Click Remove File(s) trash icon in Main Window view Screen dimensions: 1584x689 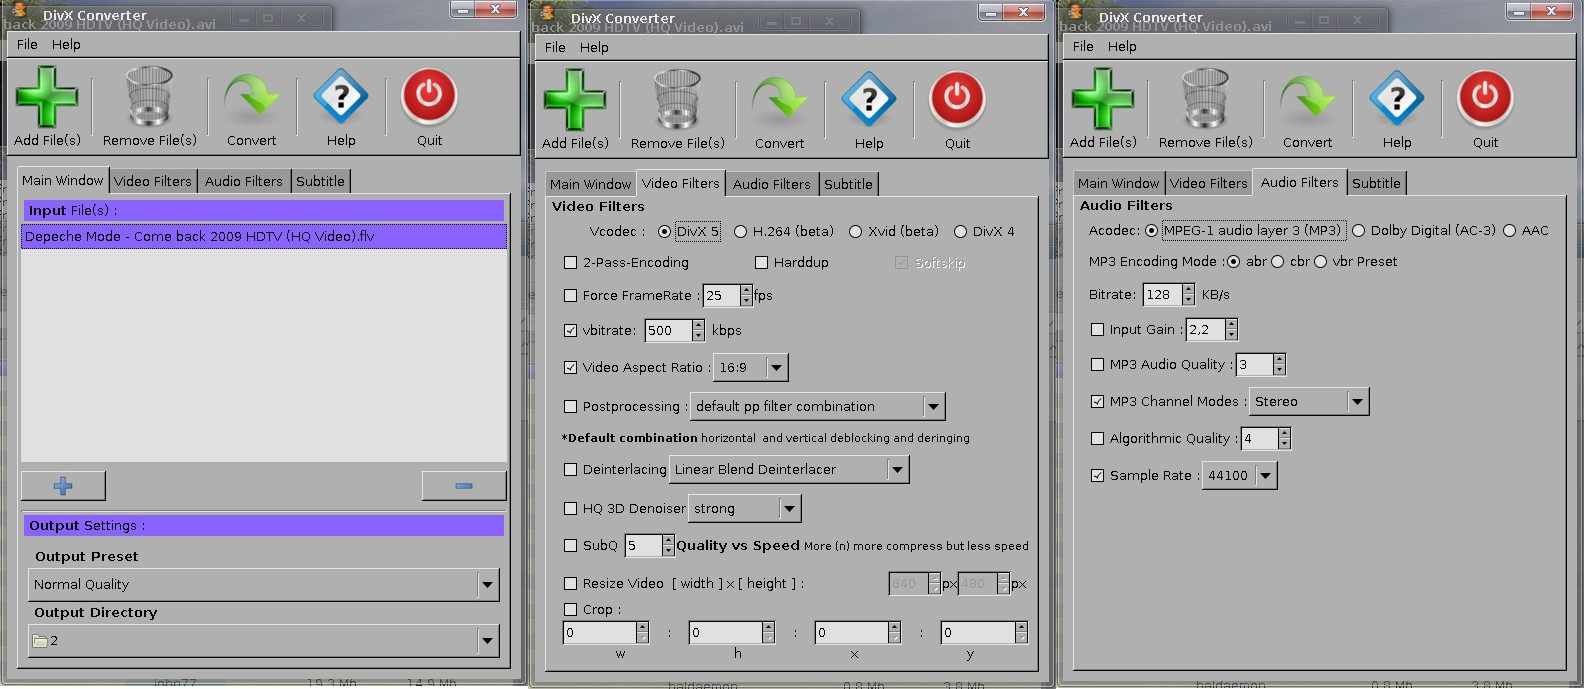click(x=149, y=97)
